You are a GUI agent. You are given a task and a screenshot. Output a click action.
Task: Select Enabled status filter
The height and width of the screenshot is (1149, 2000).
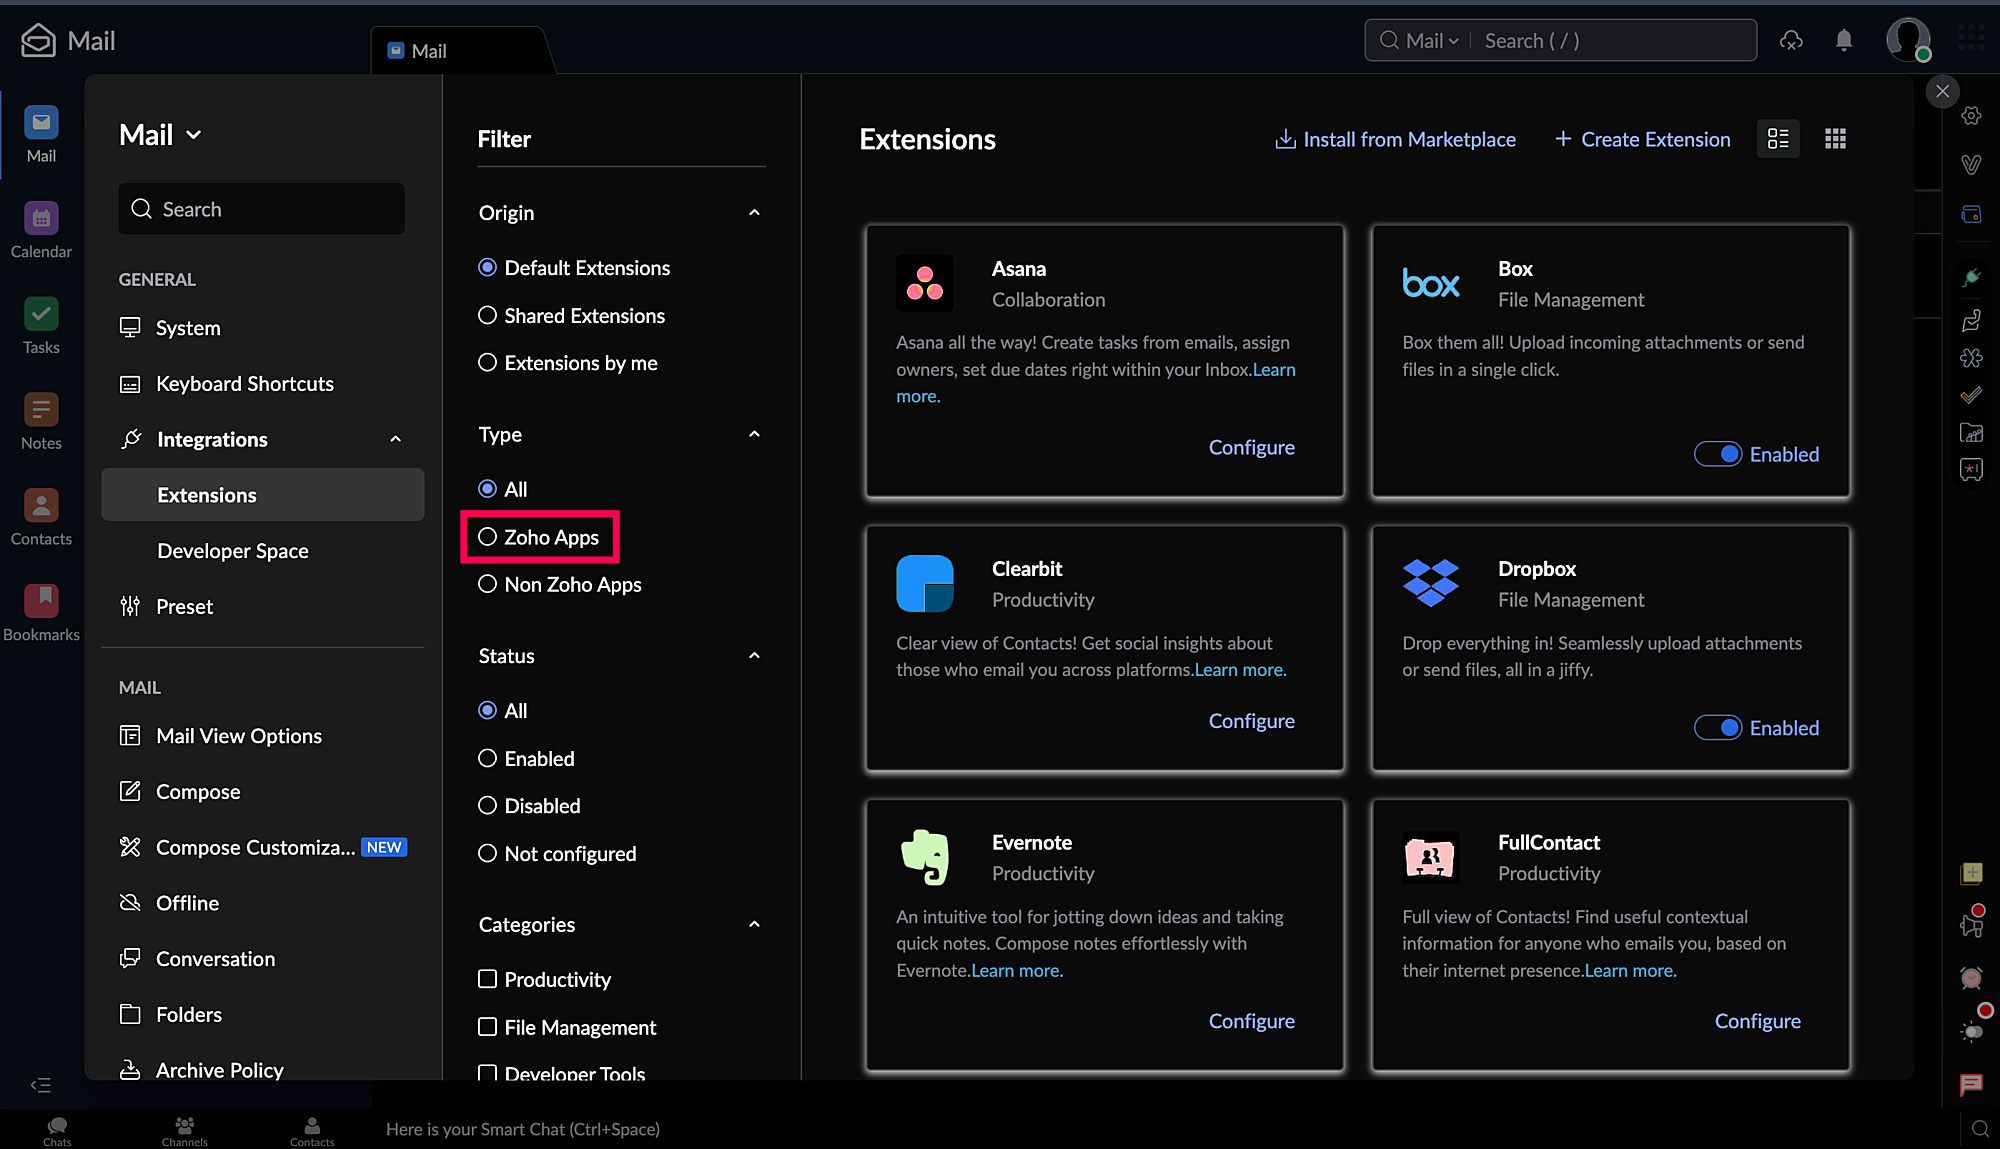pos(526,759)
